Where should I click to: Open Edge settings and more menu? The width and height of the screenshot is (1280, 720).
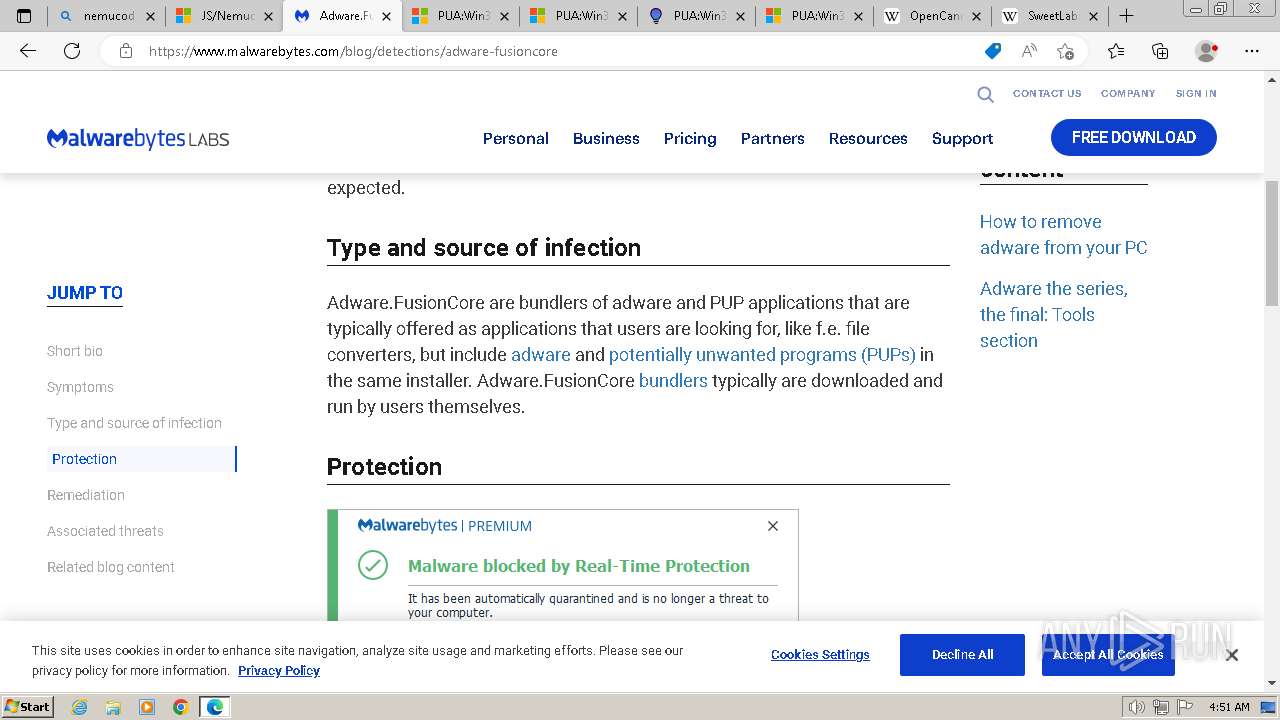(1252, 51)
